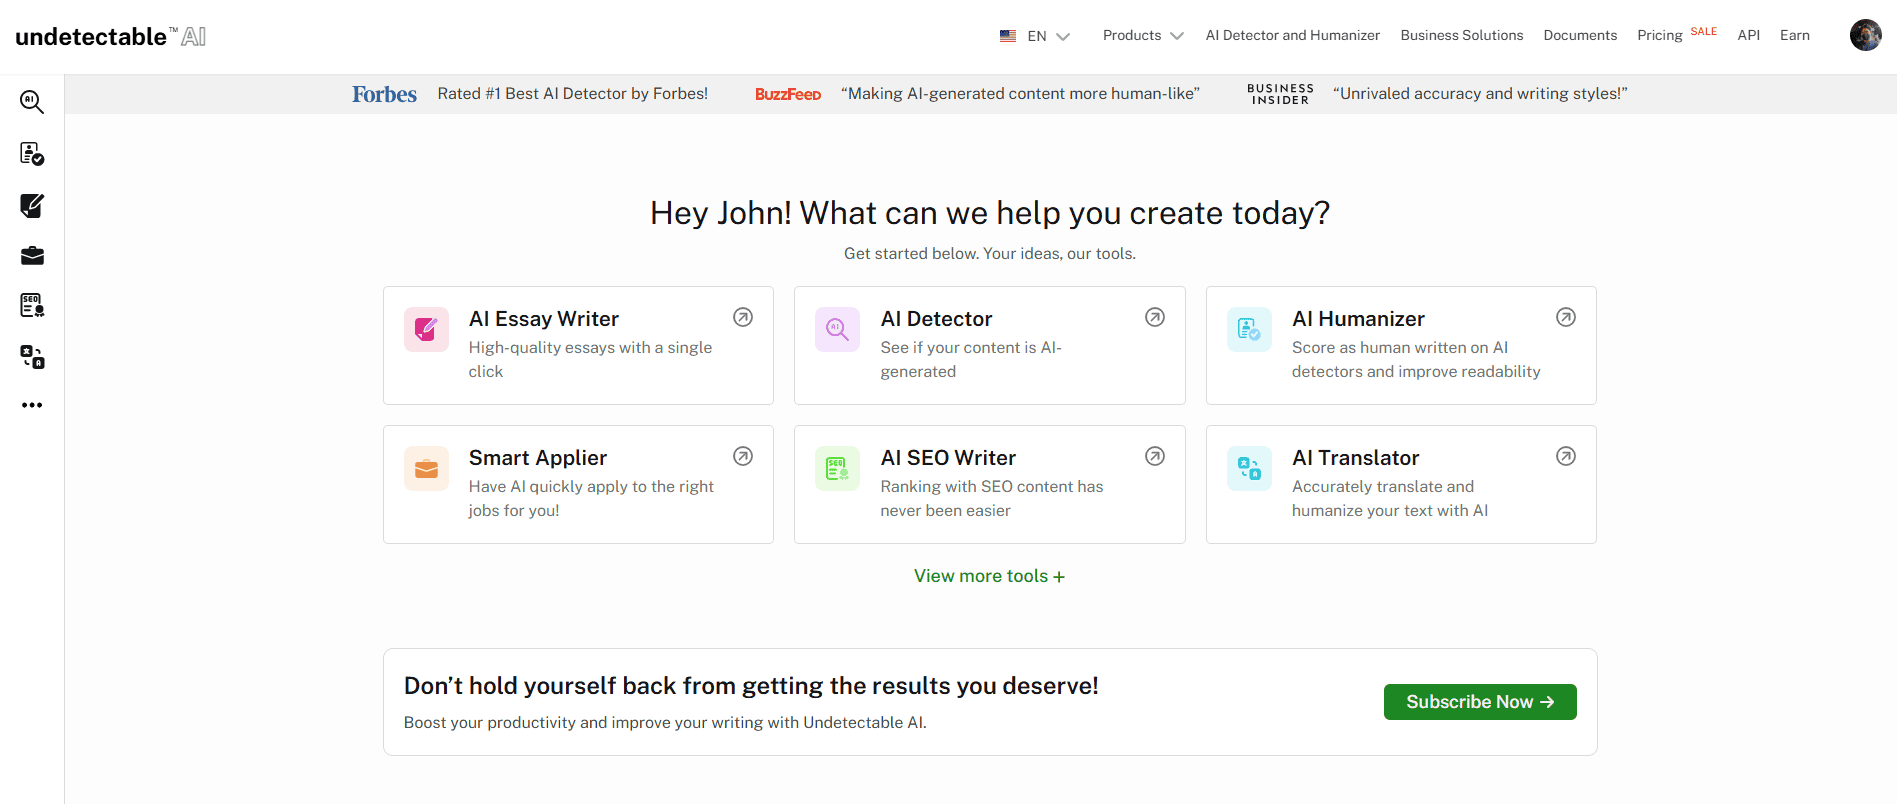Click "Ranking with SEO content" description
This screenshot has height=804, width=1897.
[992, 498]
